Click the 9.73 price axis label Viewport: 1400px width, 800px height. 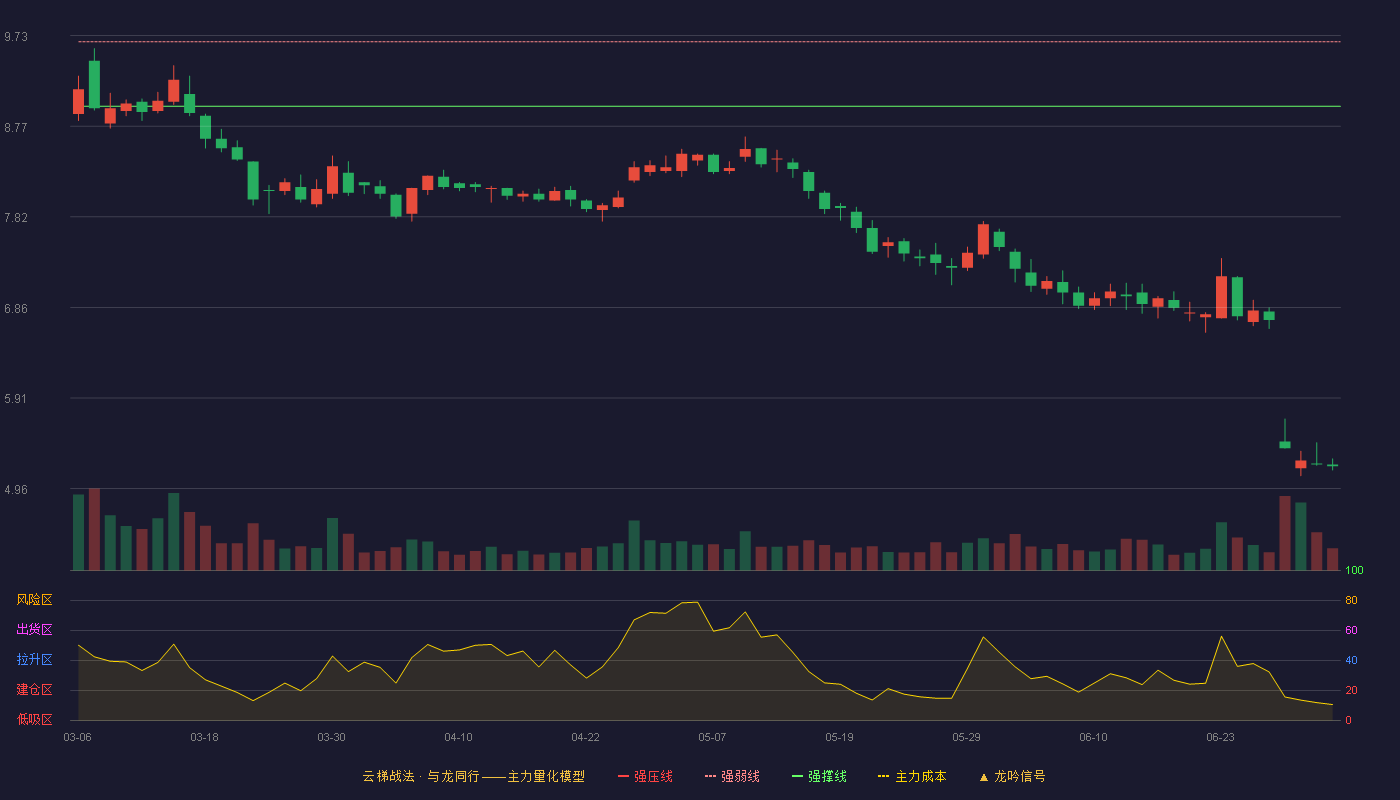point(16,37)
